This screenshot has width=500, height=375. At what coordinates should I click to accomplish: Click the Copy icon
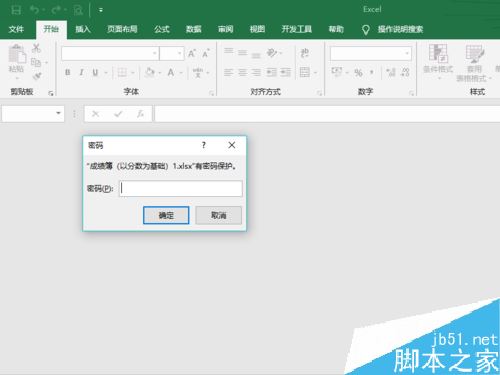click(36, 62)
